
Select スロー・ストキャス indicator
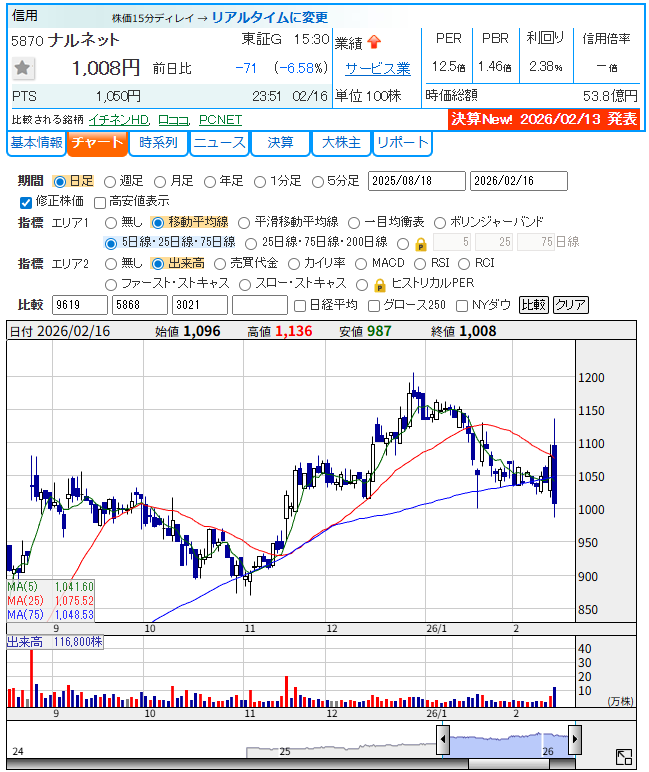pos(244,284)
